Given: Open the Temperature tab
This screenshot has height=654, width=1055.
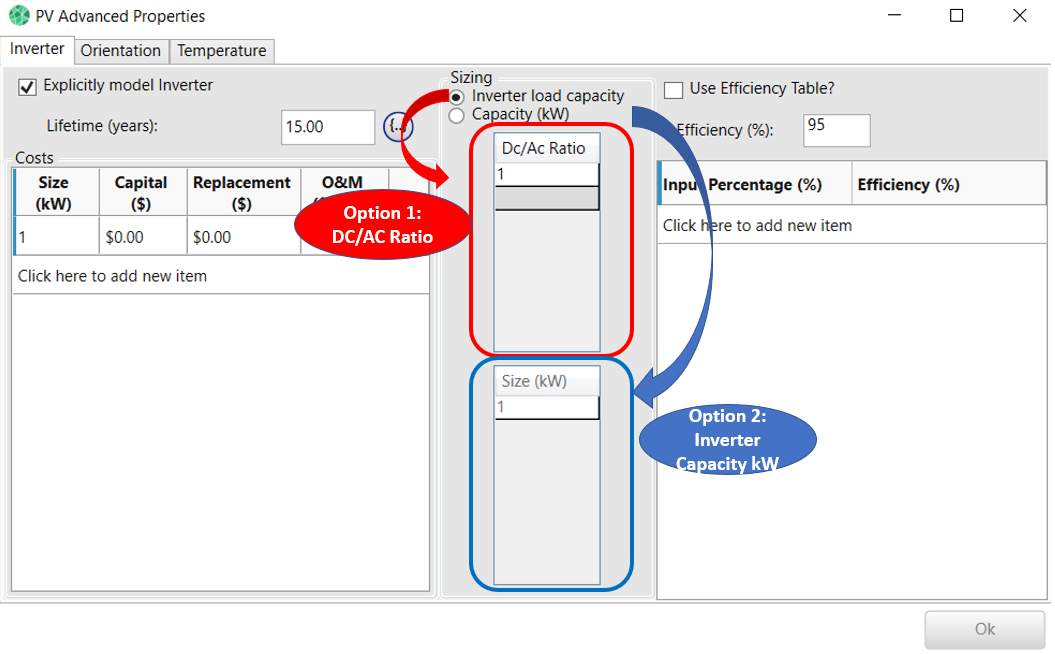Looking at the screenshot, I should 221,51.
